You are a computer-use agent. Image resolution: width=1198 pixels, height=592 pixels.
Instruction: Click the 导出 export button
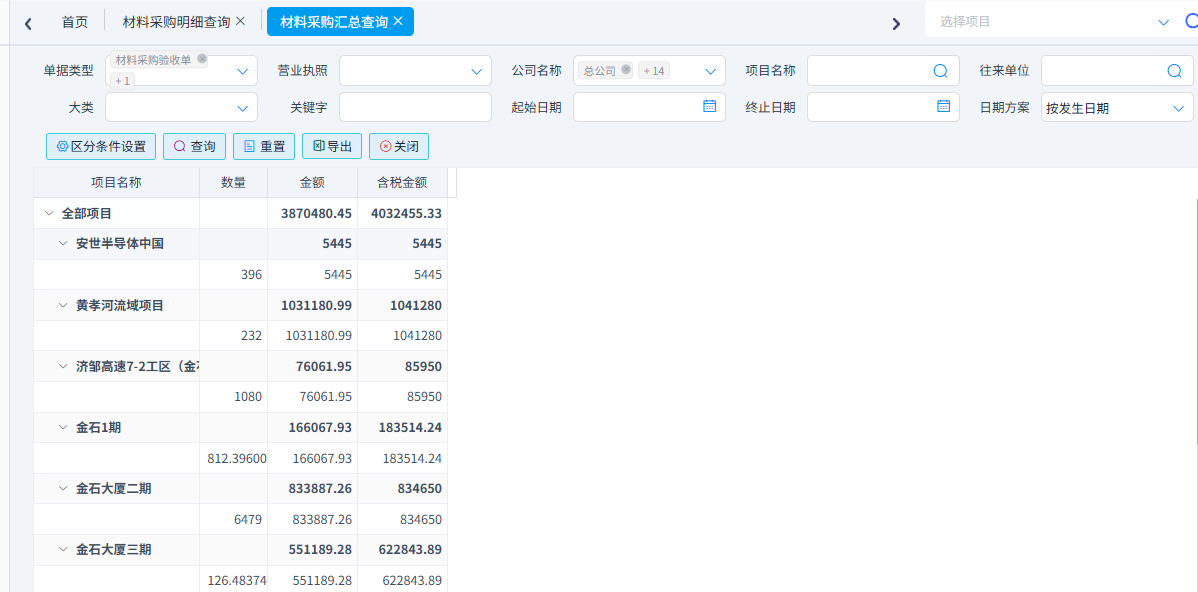[332, 147]
